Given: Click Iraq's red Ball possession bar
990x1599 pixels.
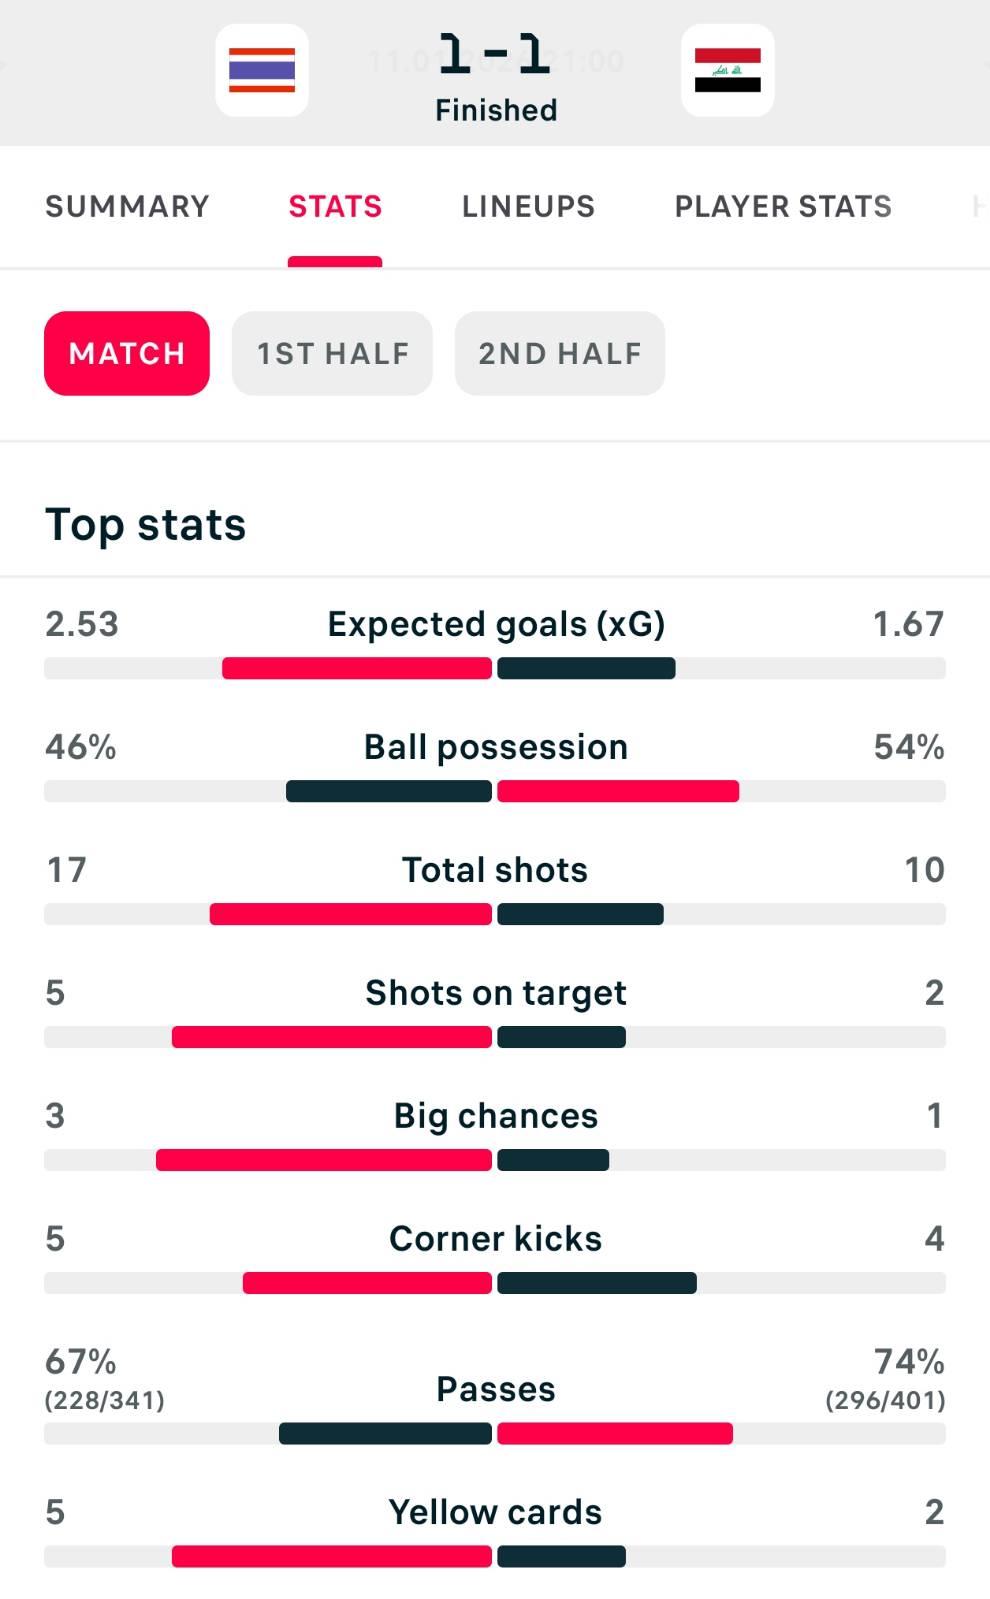Looking at the screenshot, I should point(618,791).
